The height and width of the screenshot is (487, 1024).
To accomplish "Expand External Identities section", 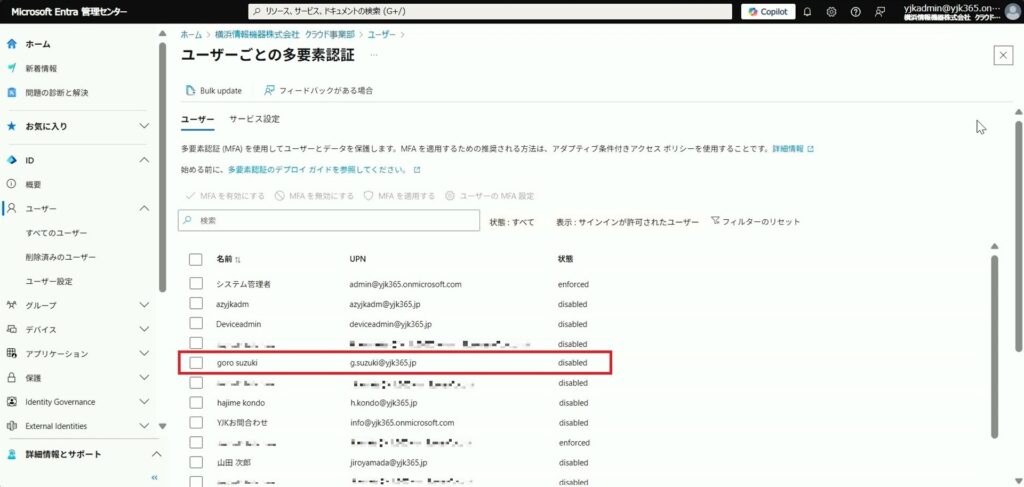I will (x=145, y=426).
